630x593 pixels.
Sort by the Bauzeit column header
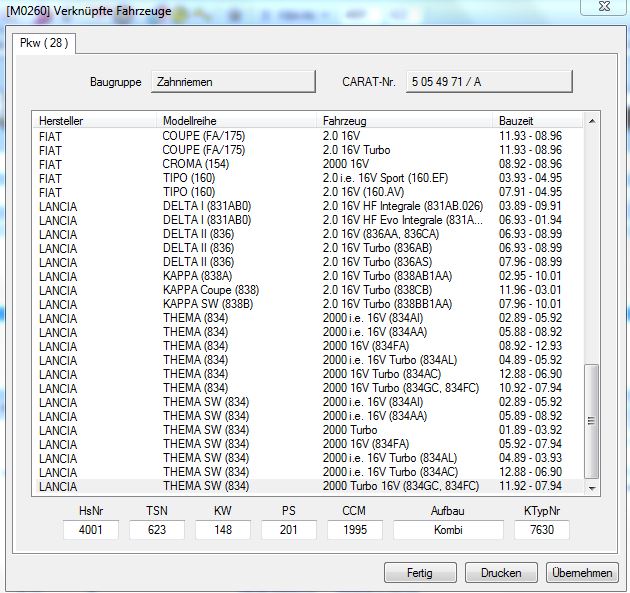(x=538, y=121)
